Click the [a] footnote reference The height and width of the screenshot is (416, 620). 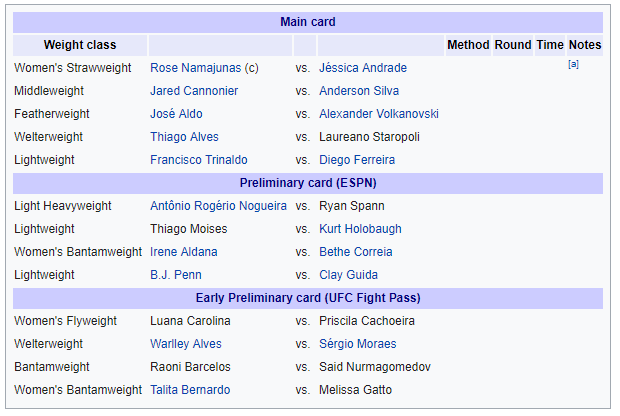[573, 64]
